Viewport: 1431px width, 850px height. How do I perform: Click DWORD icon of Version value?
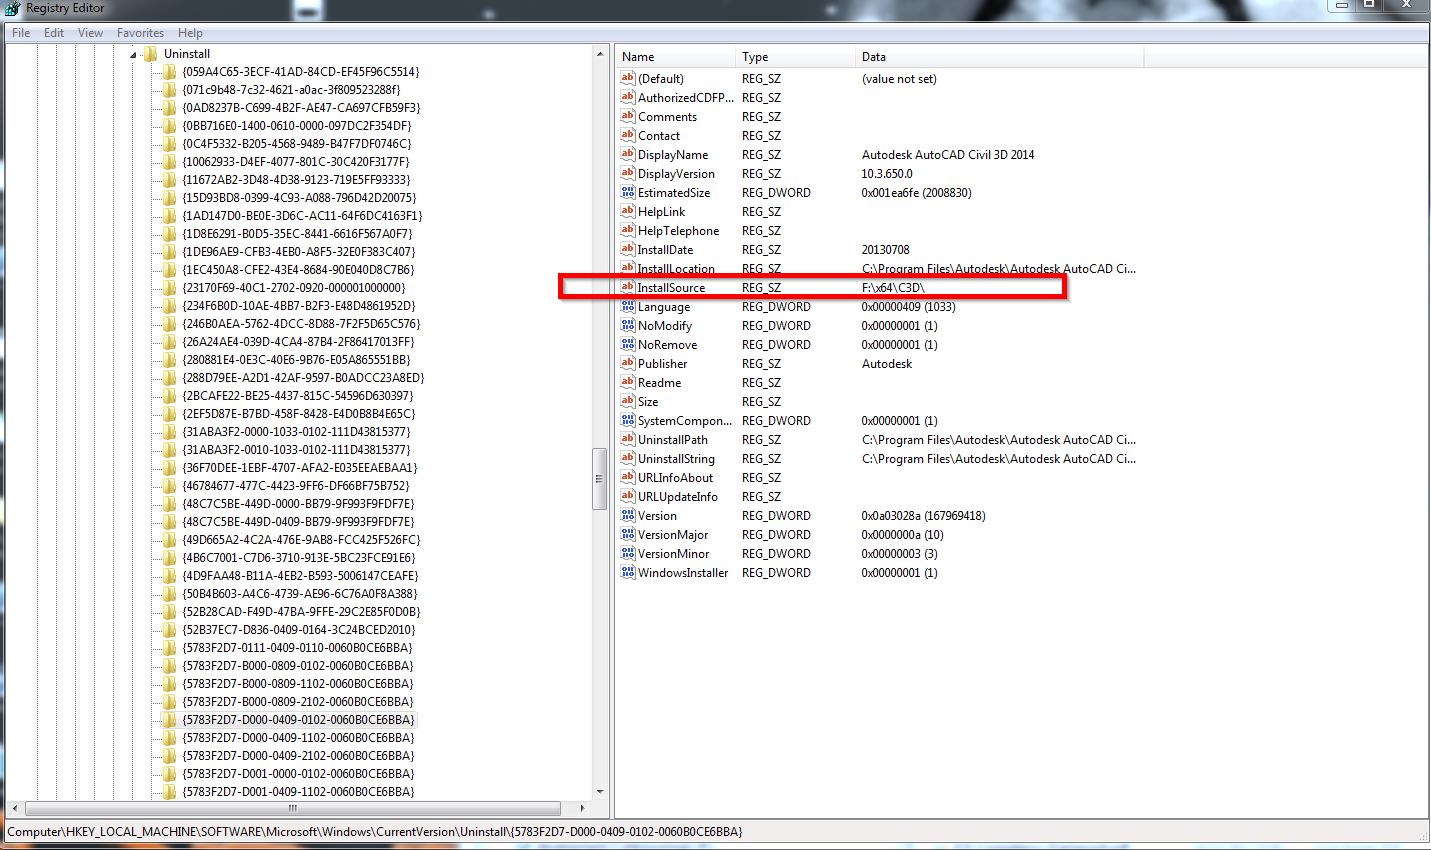pos(628,515)
